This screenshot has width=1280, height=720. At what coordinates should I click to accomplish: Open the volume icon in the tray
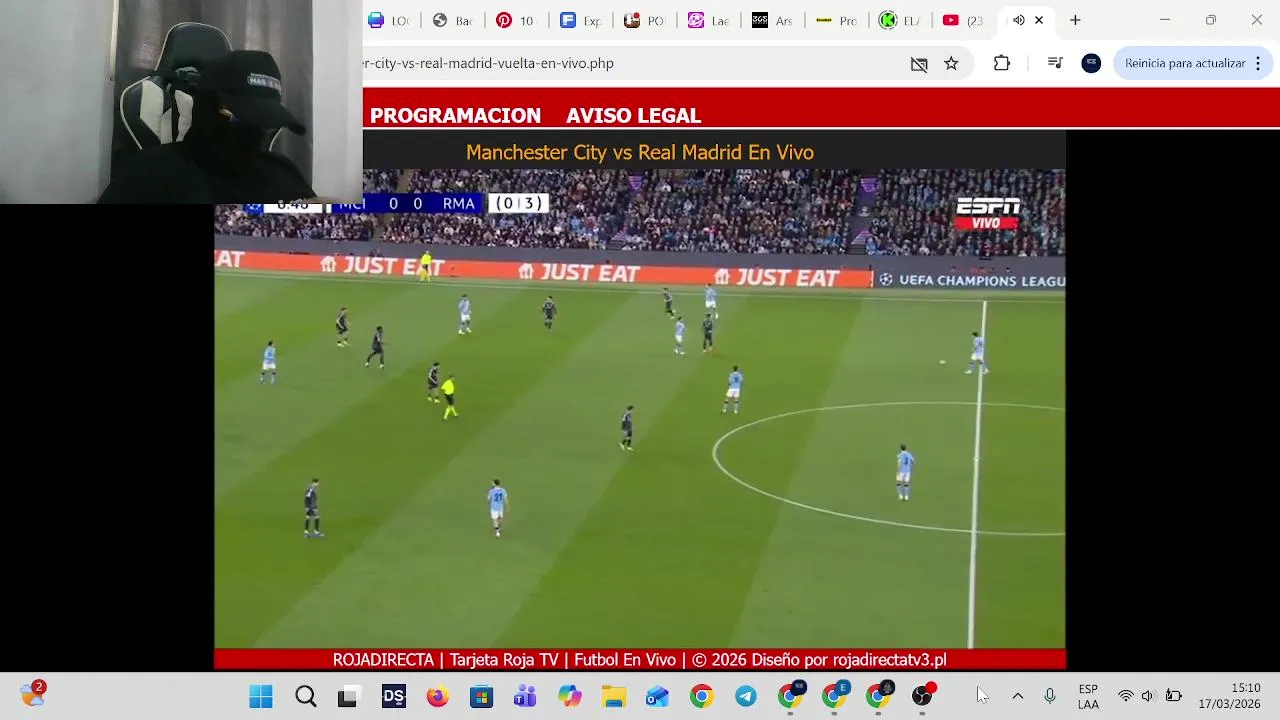[x=1148, y=696]
